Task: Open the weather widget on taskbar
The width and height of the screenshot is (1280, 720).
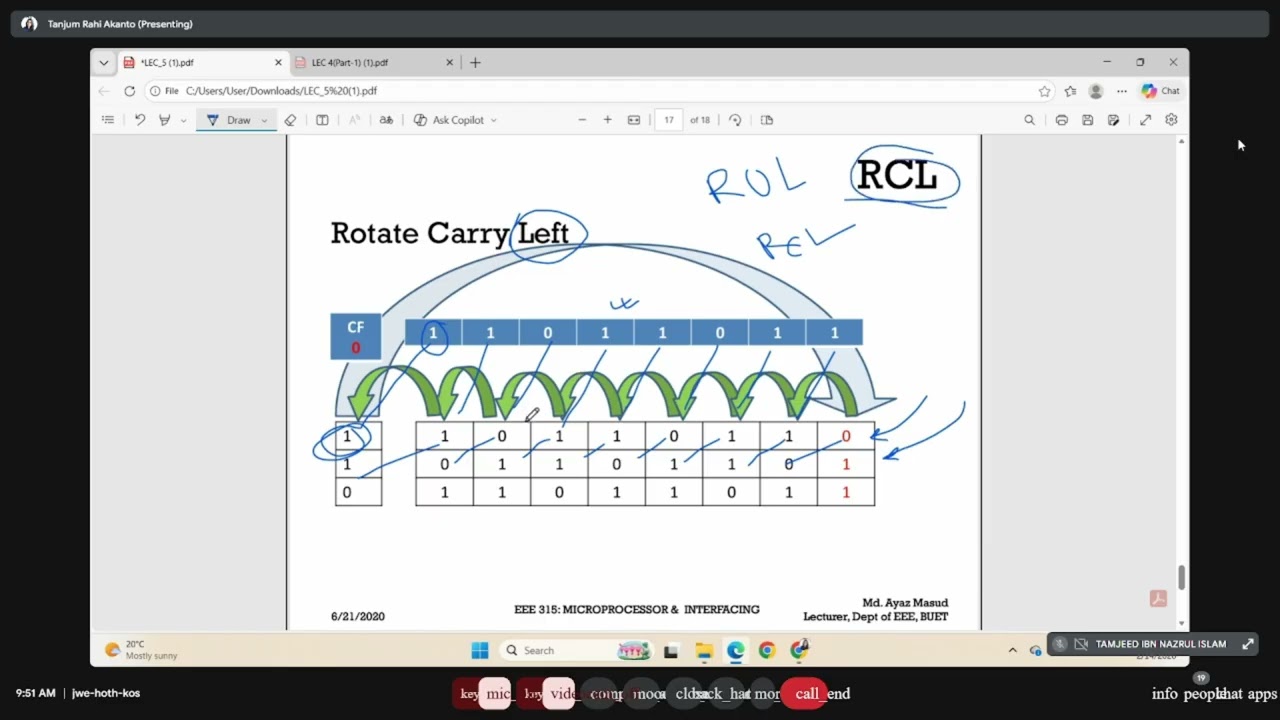Action: point(141,650)
